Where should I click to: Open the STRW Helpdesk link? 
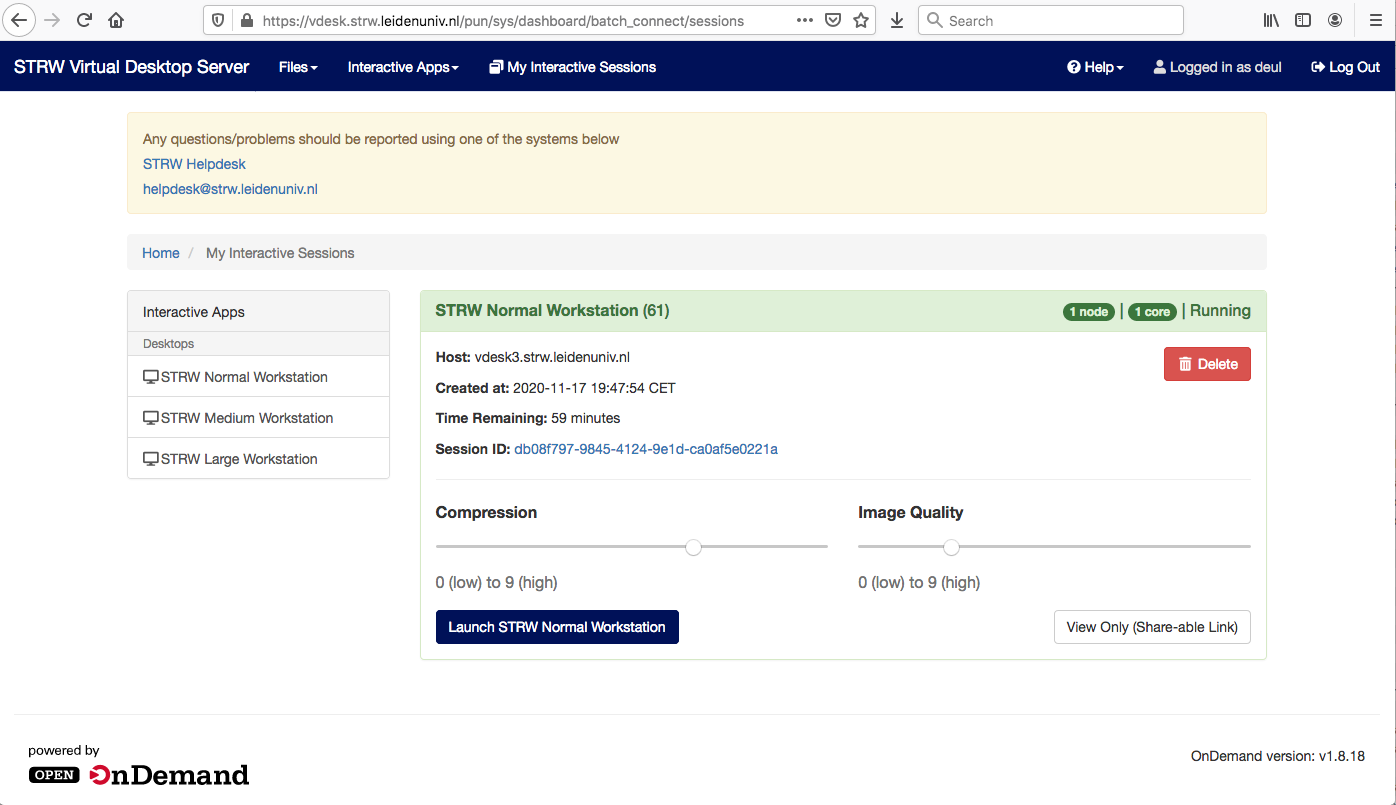point(194,164)
